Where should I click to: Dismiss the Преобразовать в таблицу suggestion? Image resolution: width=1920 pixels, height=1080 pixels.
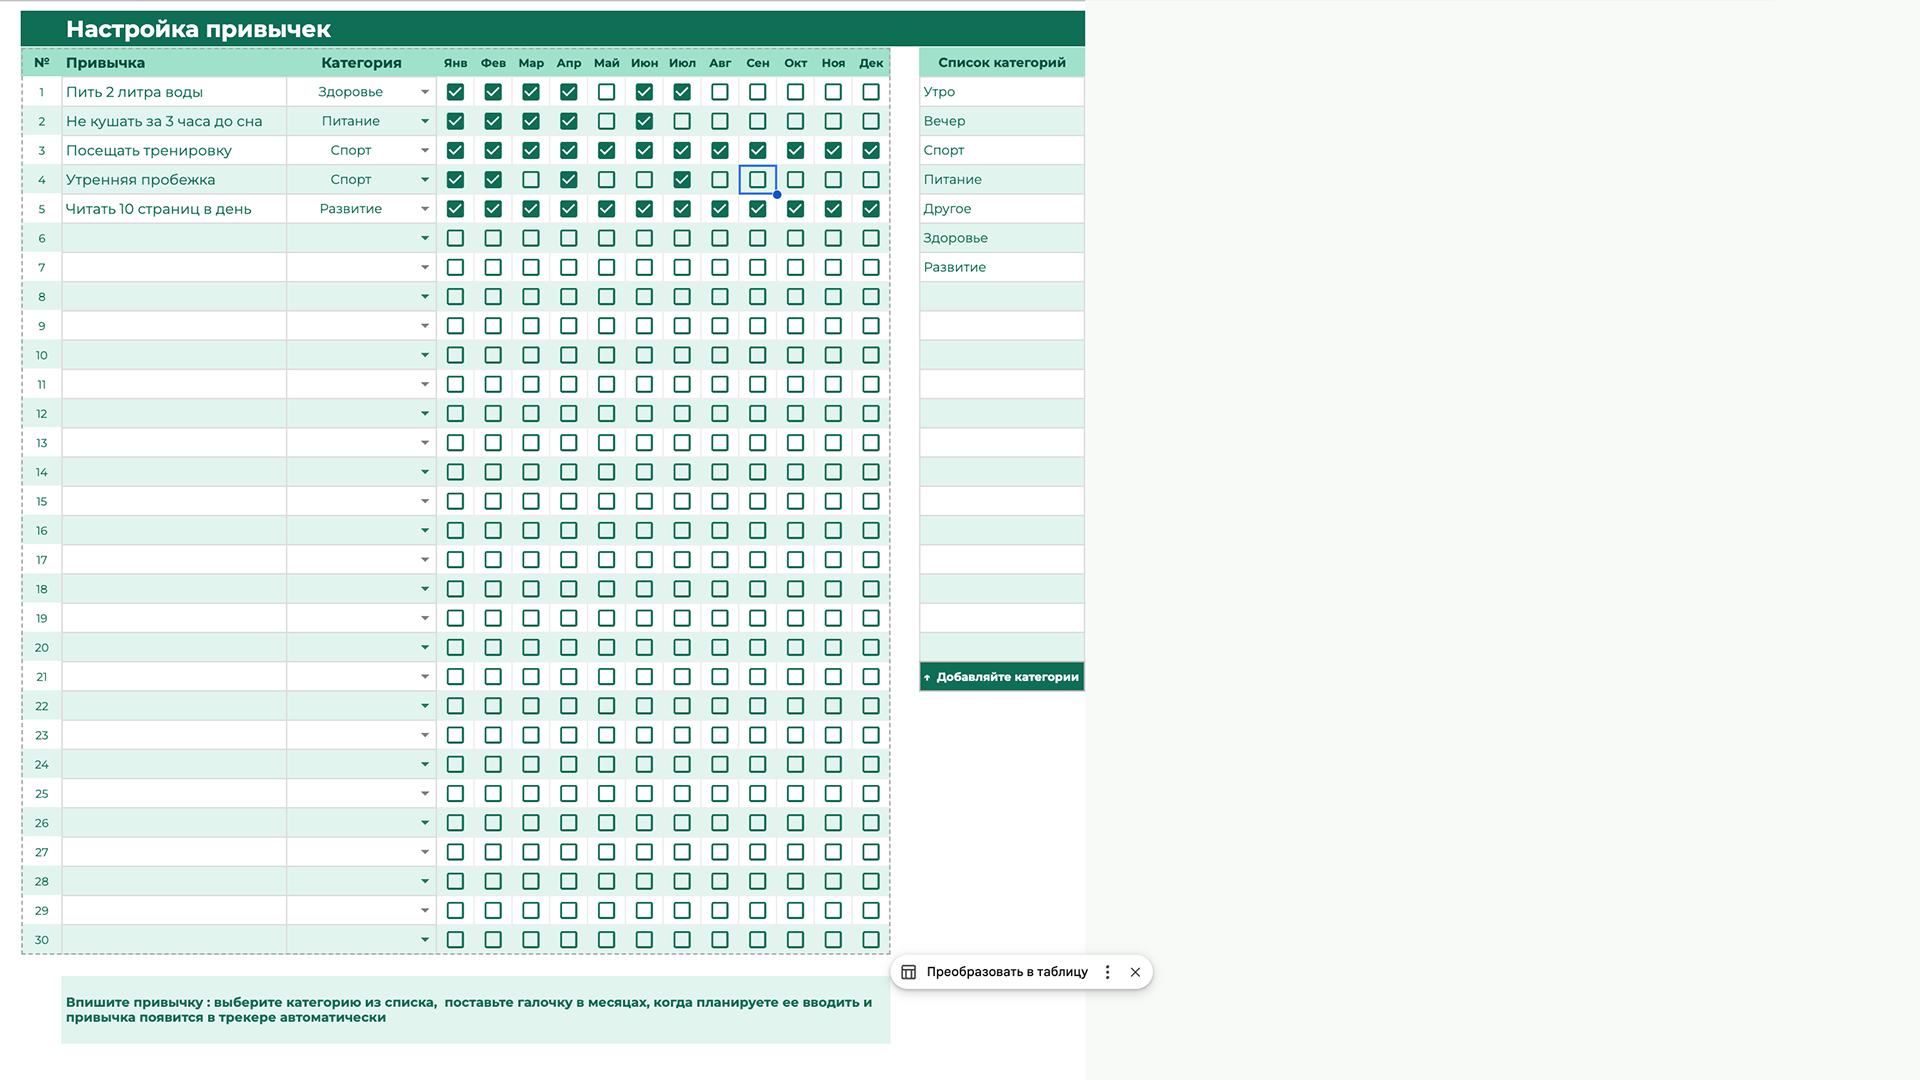[x=1135, y=972]
